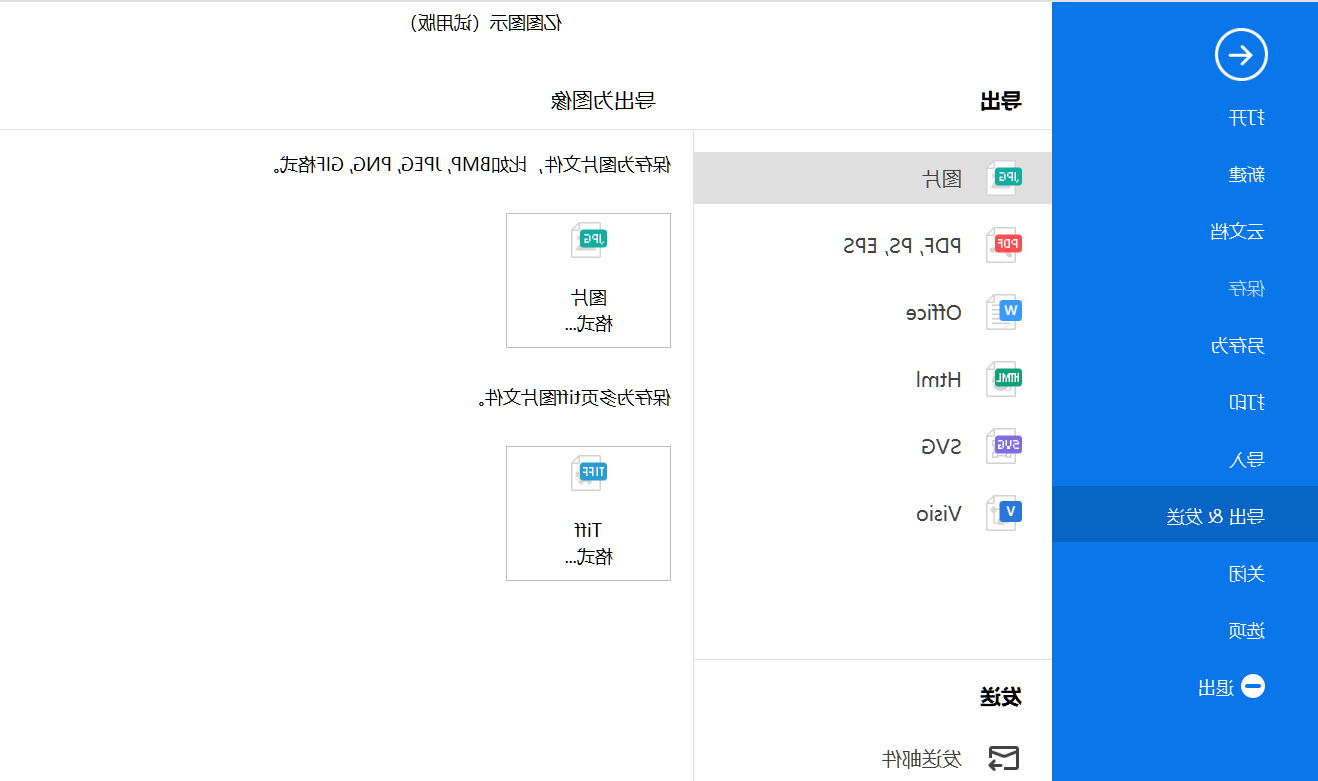This screenshot has width=1318, height=781.
Task: Click the 导出 section heading
Action: [x=1001, y=100]
